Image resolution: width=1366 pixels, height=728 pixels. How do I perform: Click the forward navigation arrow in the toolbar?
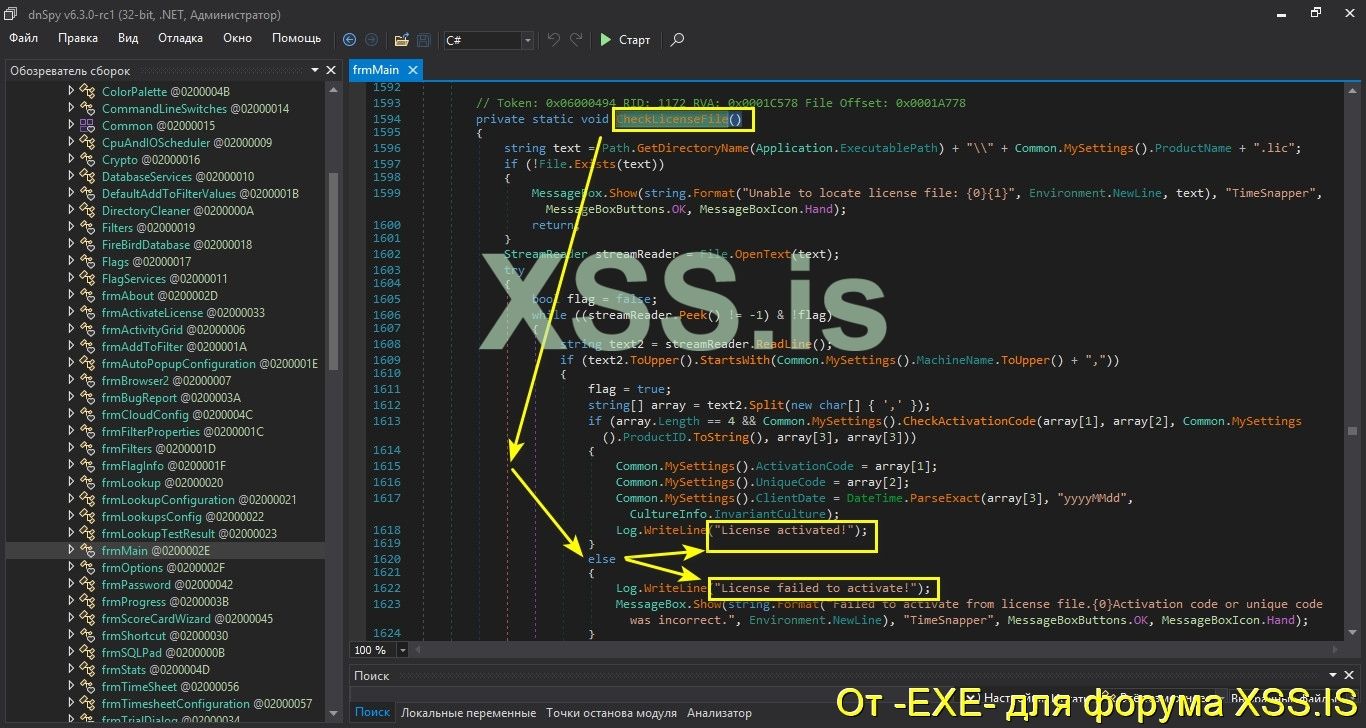tap(371, 40)
